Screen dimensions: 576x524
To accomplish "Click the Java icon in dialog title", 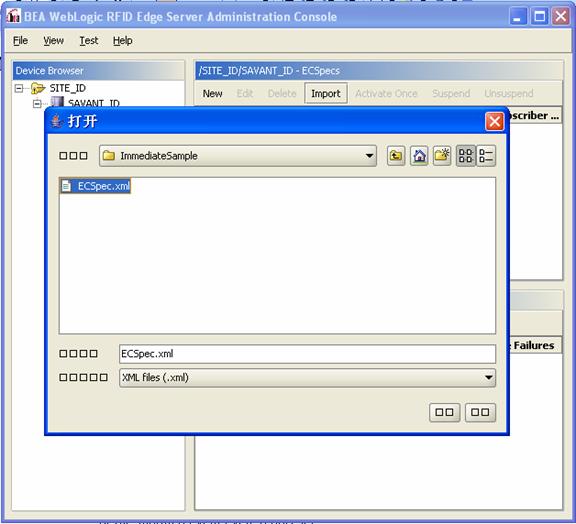I will coord(57,121).
